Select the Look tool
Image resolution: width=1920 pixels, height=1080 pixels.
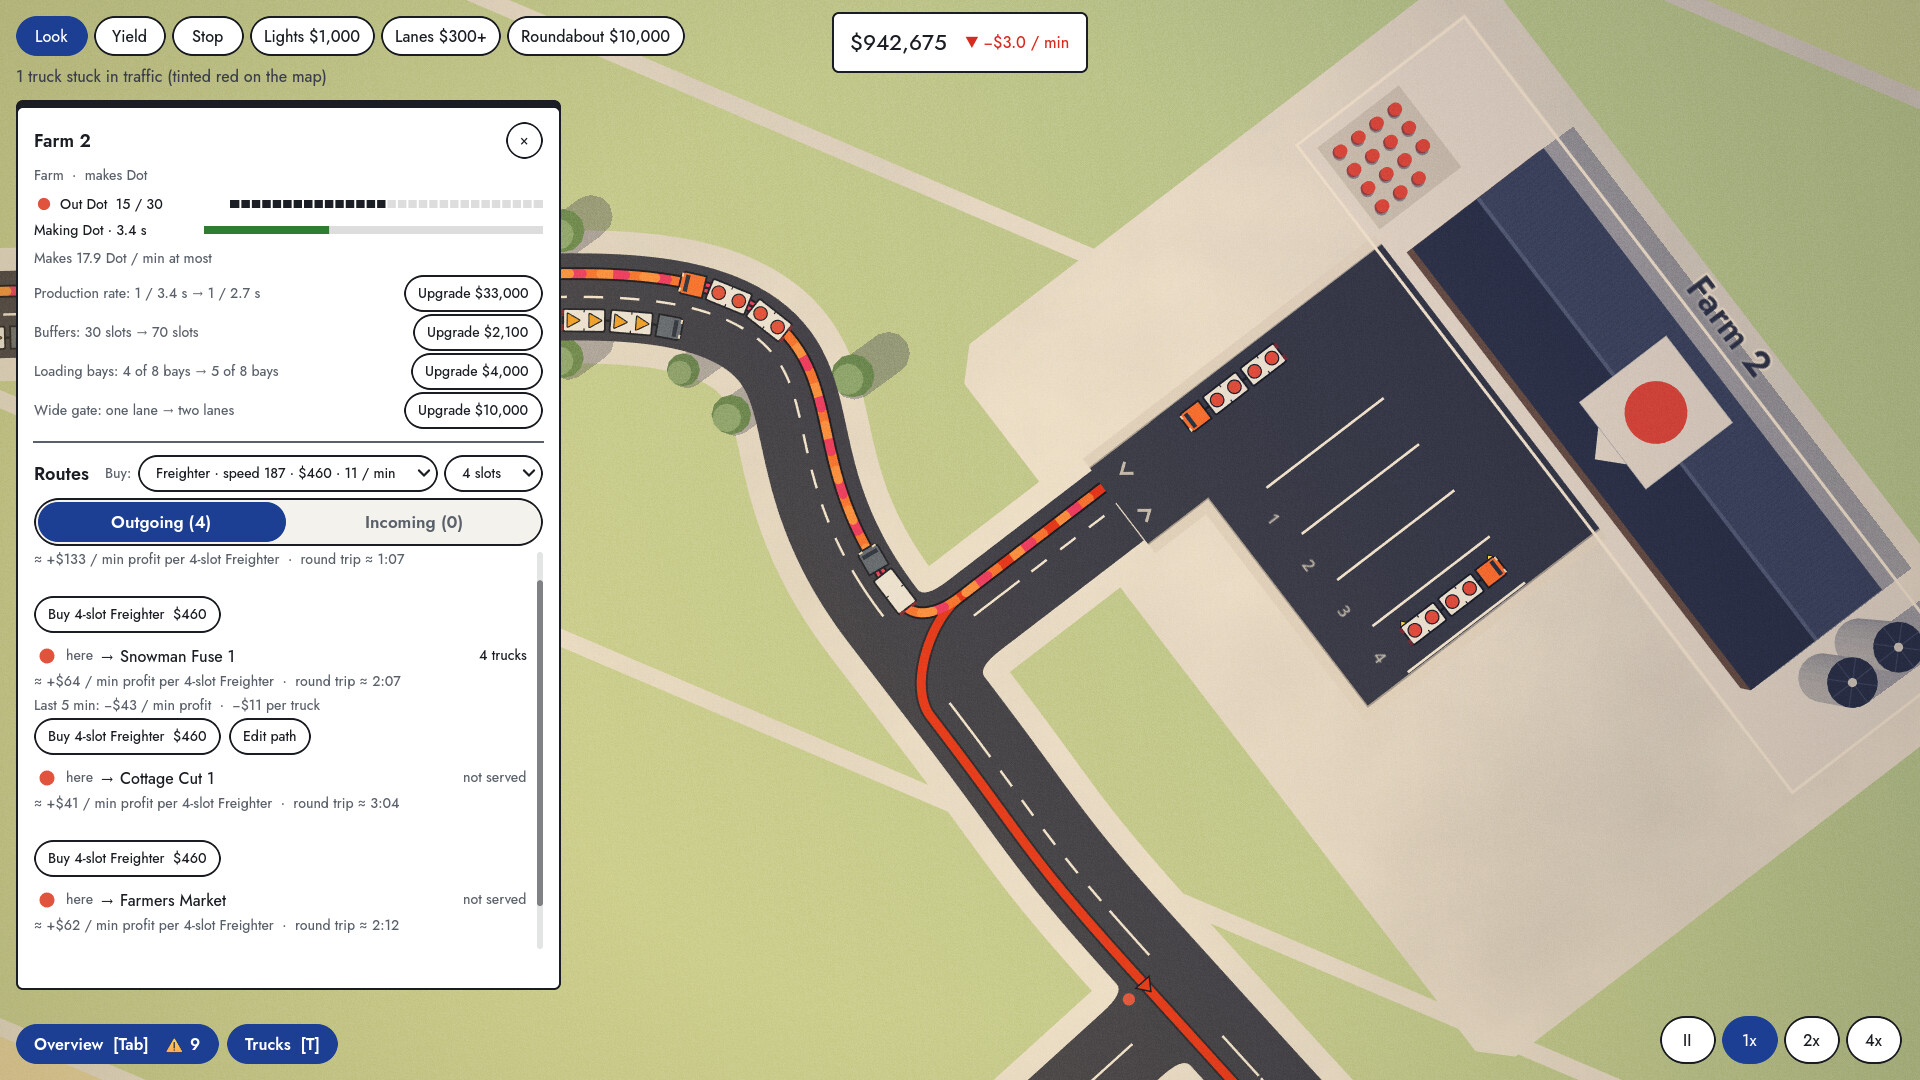coord(51,36)
